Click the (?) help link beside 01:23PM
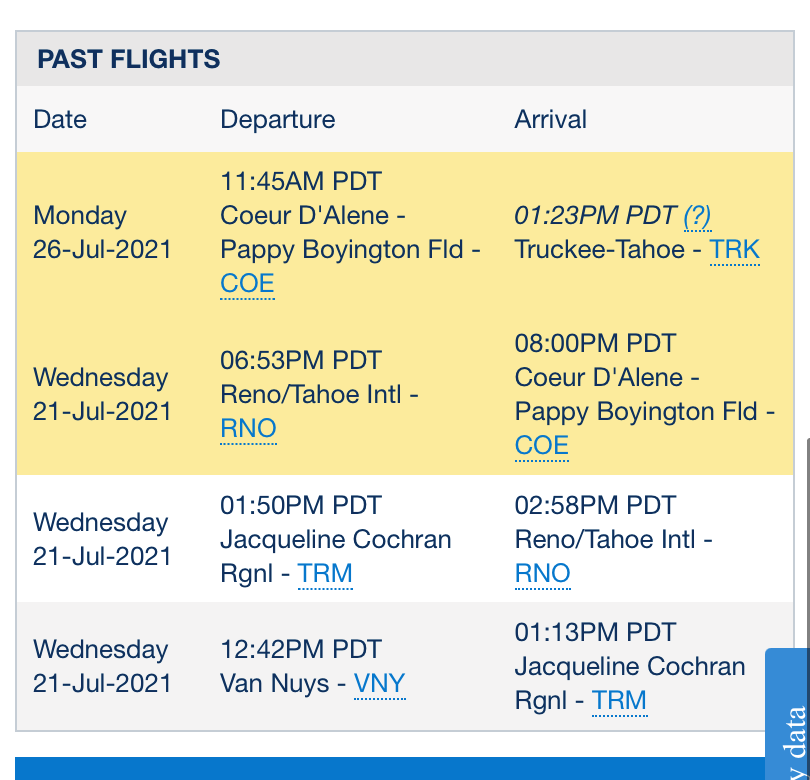The width and height of the screenshot is (810, 780). tap(697, 216)
